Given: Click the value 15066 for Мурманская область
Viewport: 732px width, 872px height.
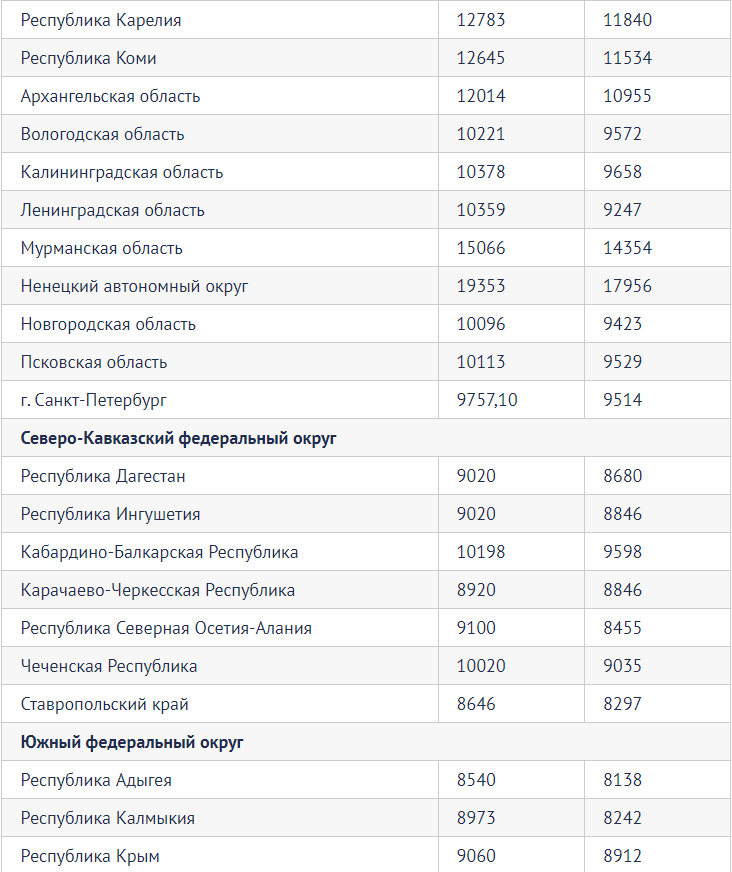Looking at the screenshot, I should (481, 248).
